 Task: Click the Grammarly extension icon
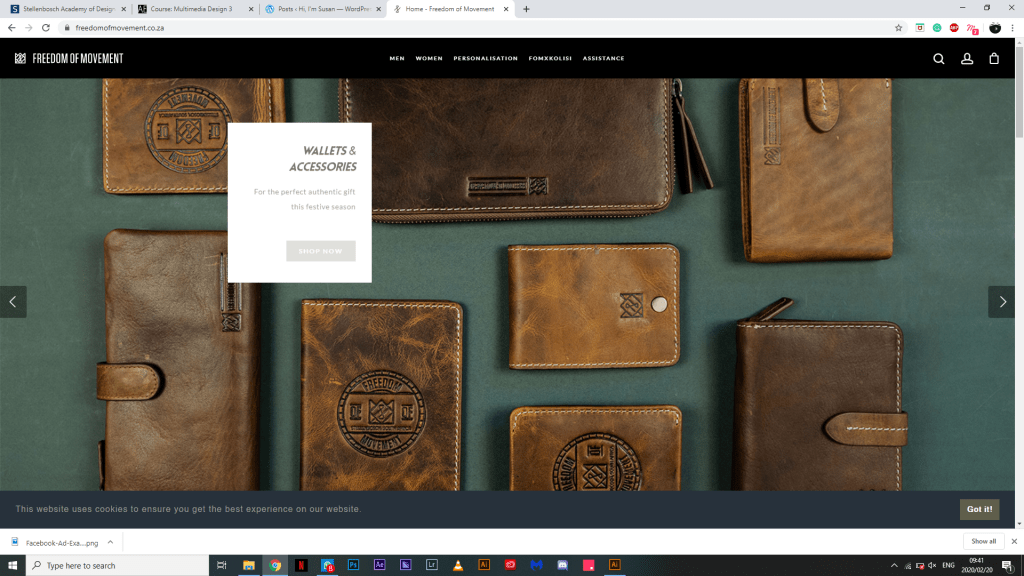(937, 28)
